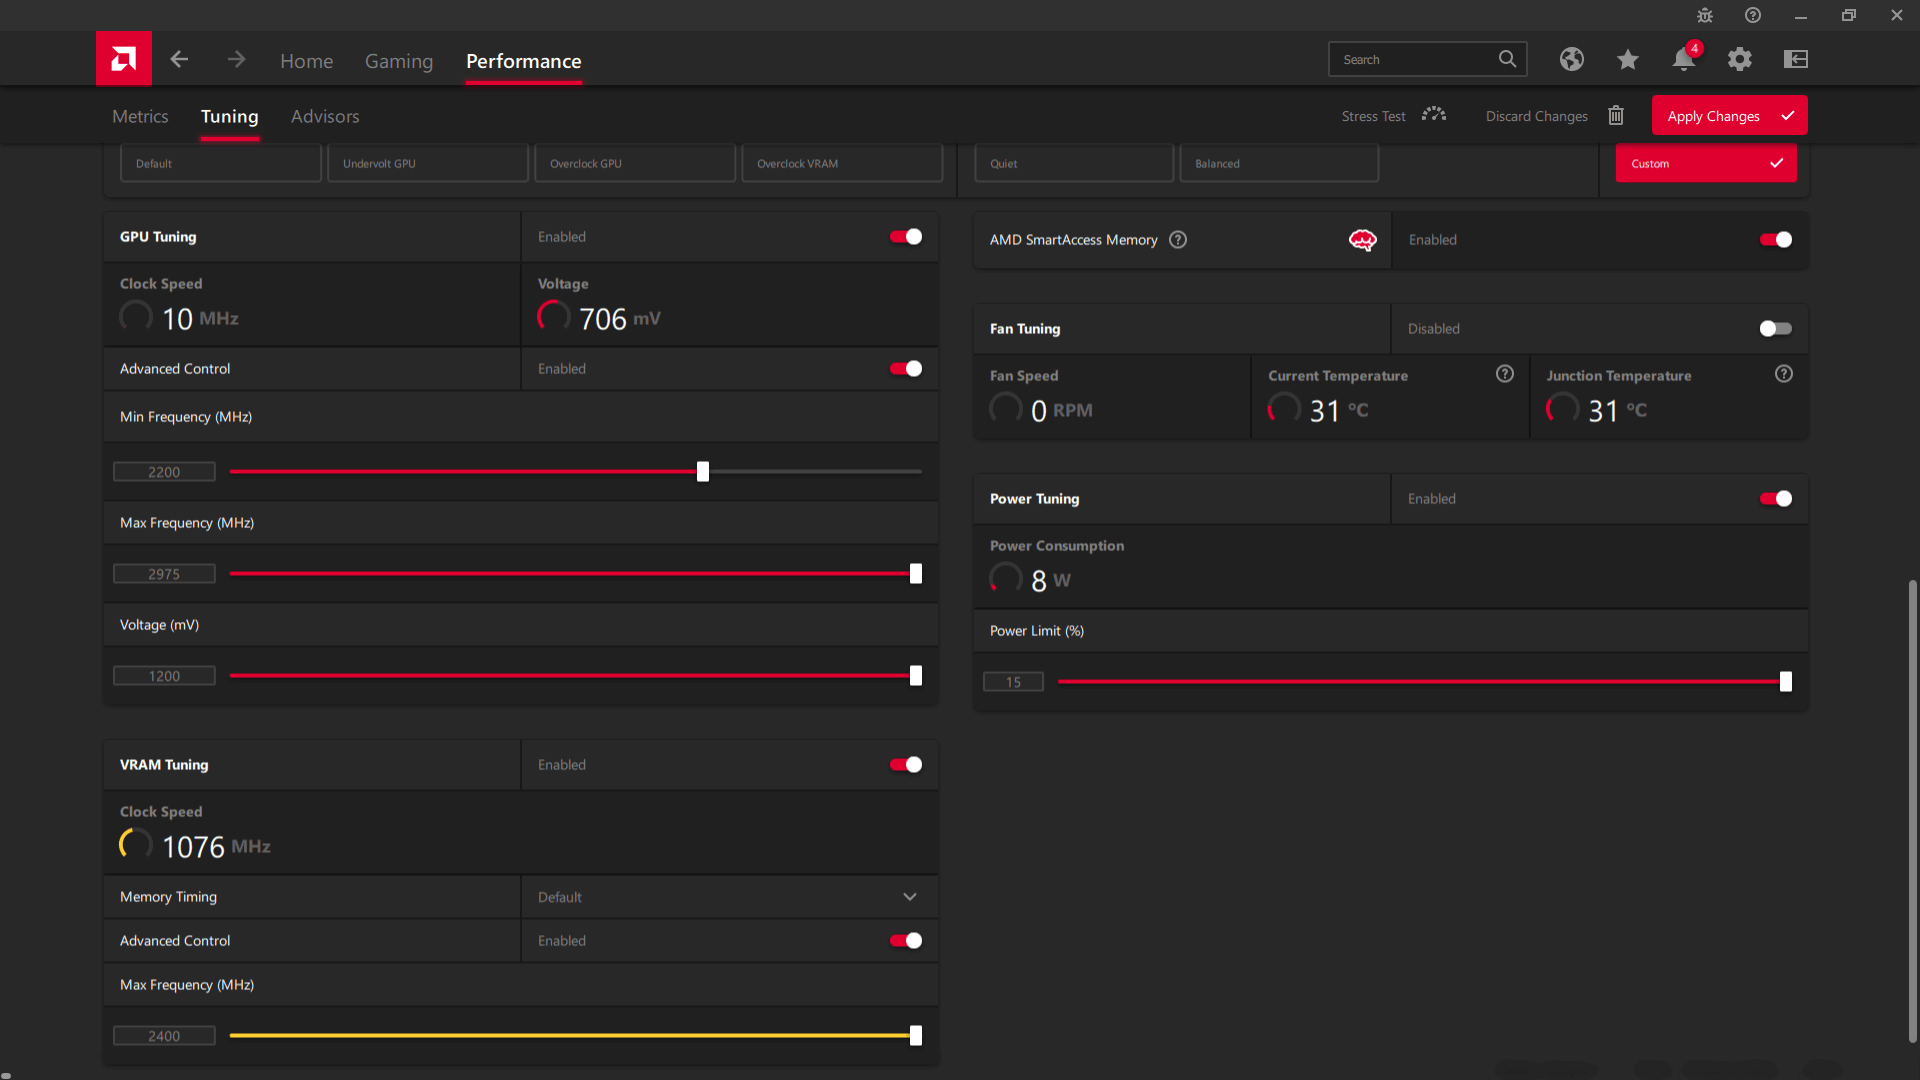Viewport: 1920px width, 1080px height.
Task: Toggle GPU Tuning switch
Action: coord(906,237)
